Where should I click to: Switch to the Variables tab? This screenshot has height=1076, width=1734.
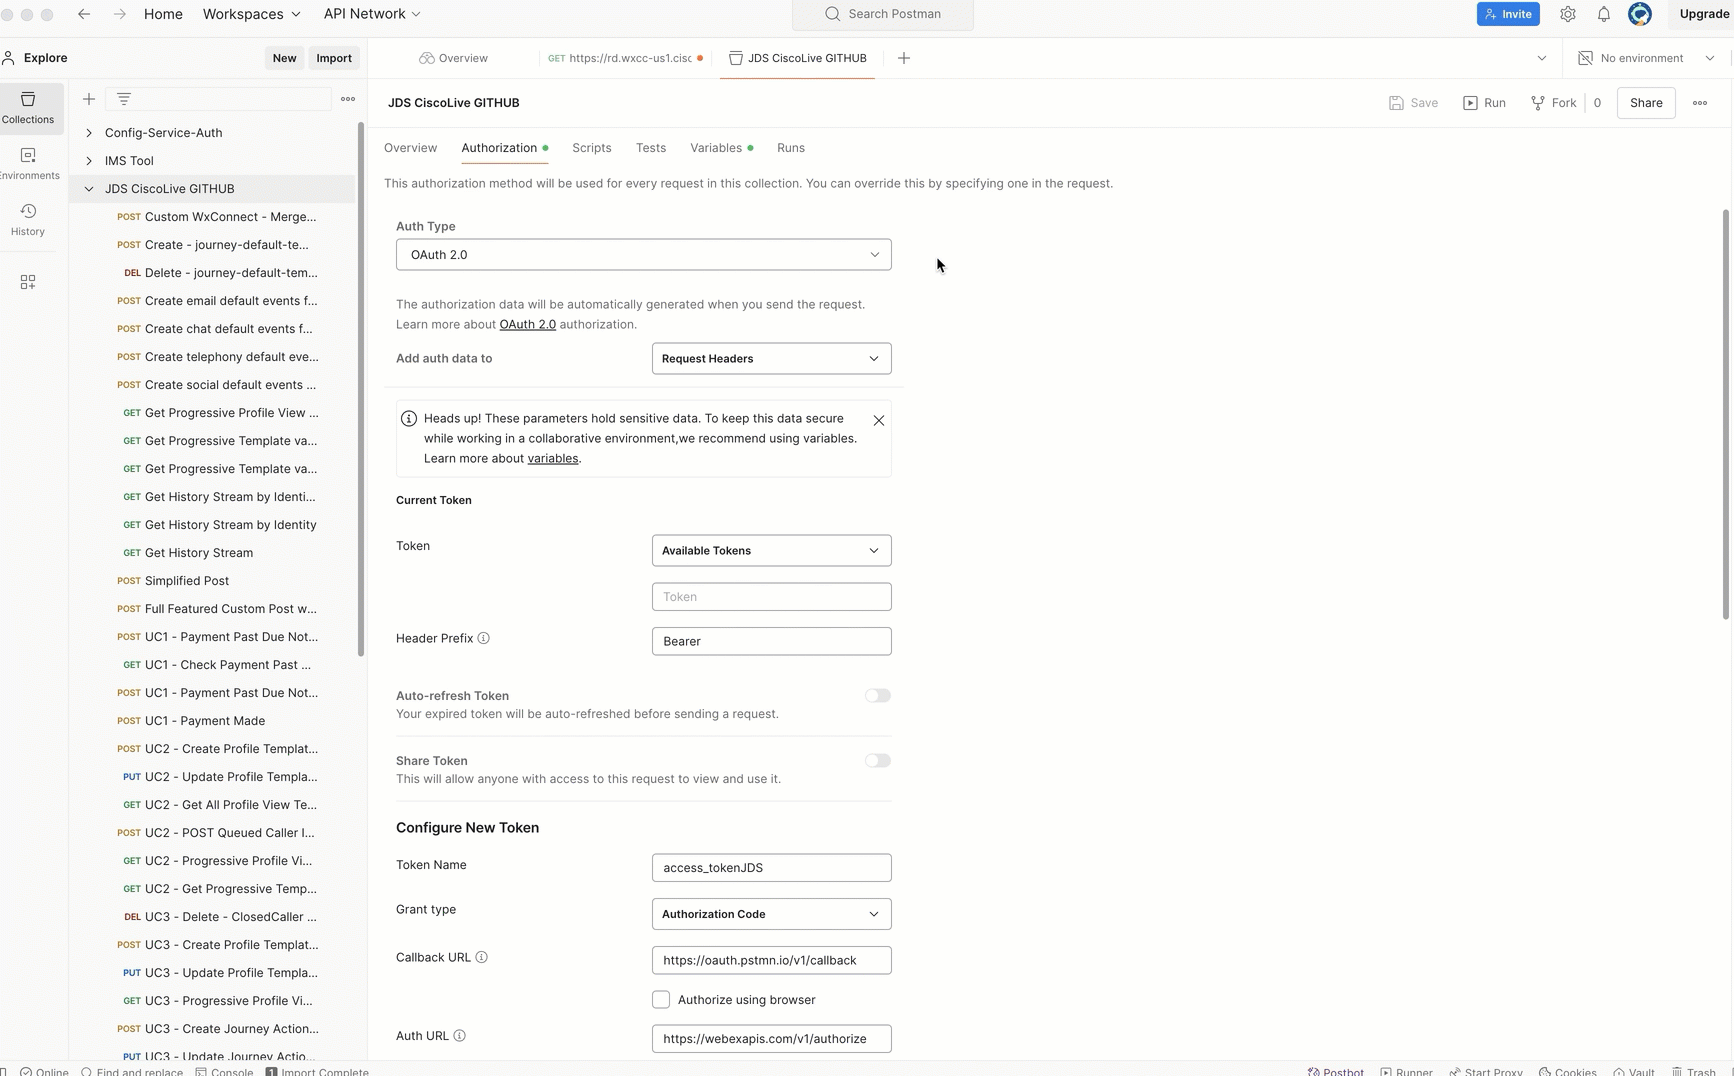[x=715, y=148]
